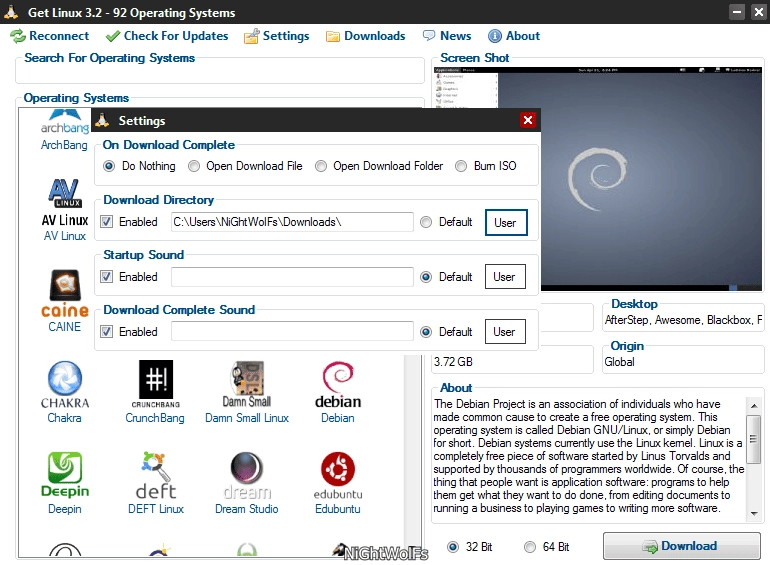The width and height of the screenshot is (770, 565).
Task: Click the Download button
Action: [681, 546]
